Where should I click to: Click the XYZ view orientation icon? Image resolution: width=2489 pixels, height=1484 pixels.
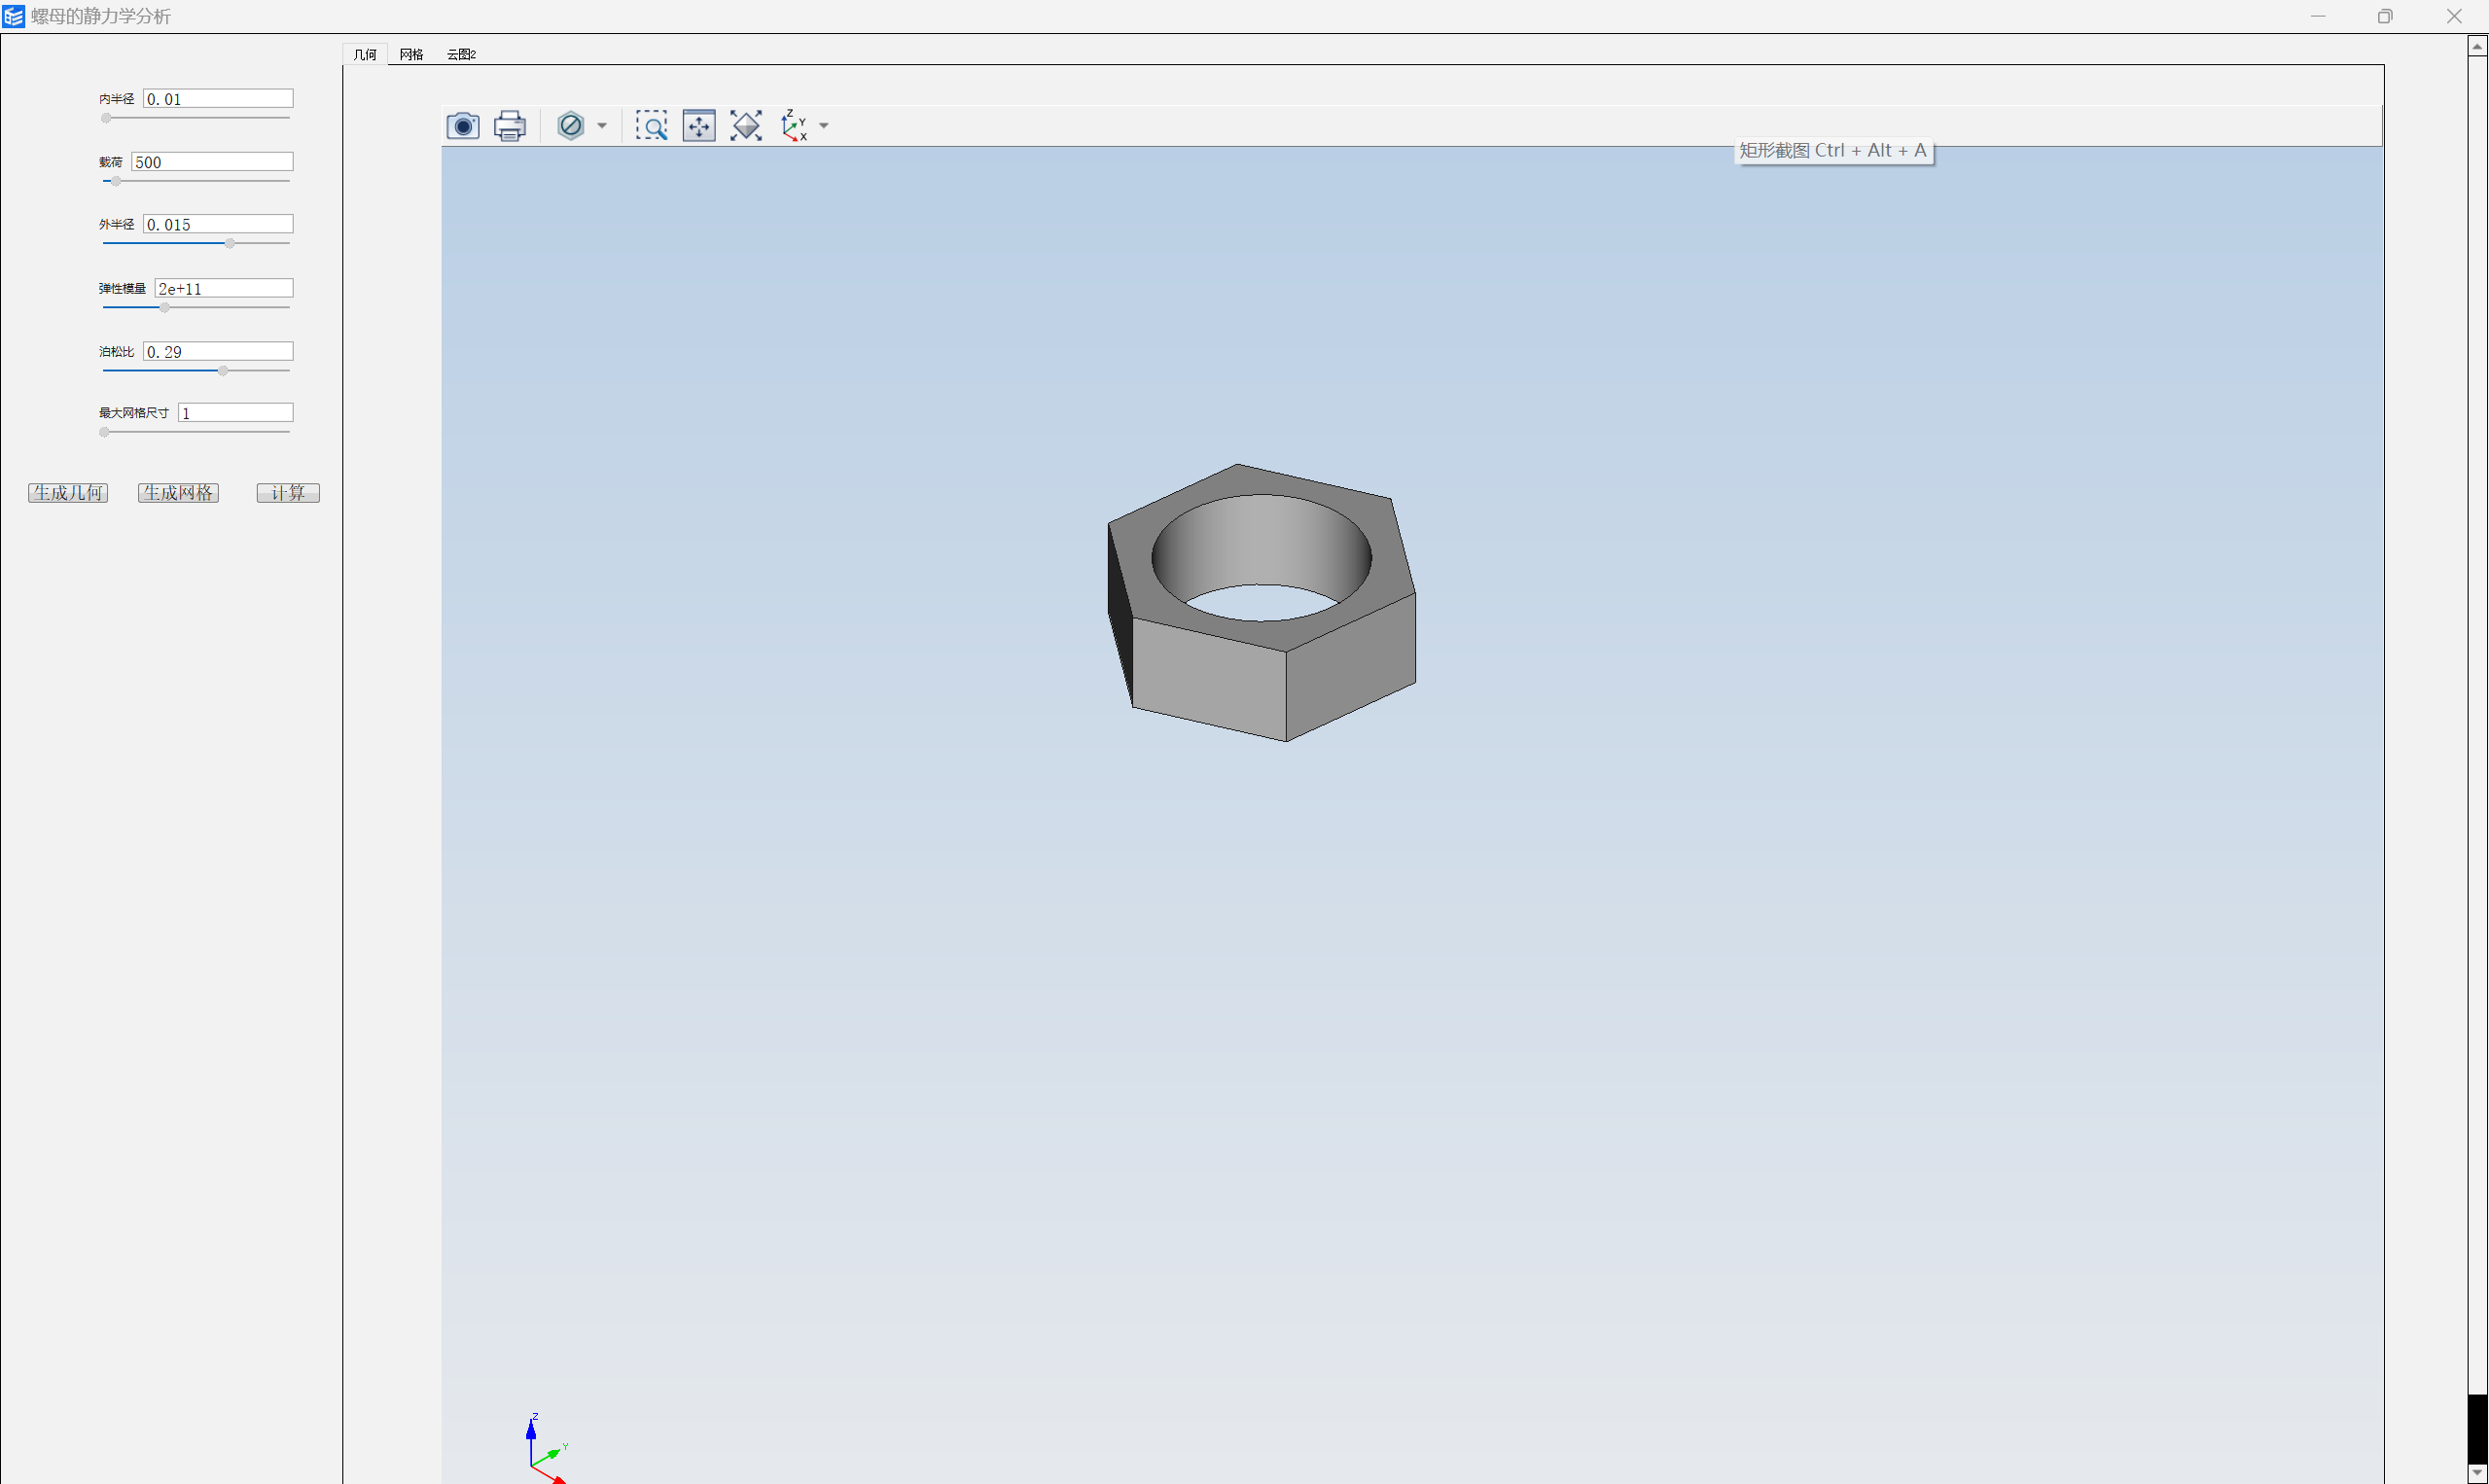(794, 126)
